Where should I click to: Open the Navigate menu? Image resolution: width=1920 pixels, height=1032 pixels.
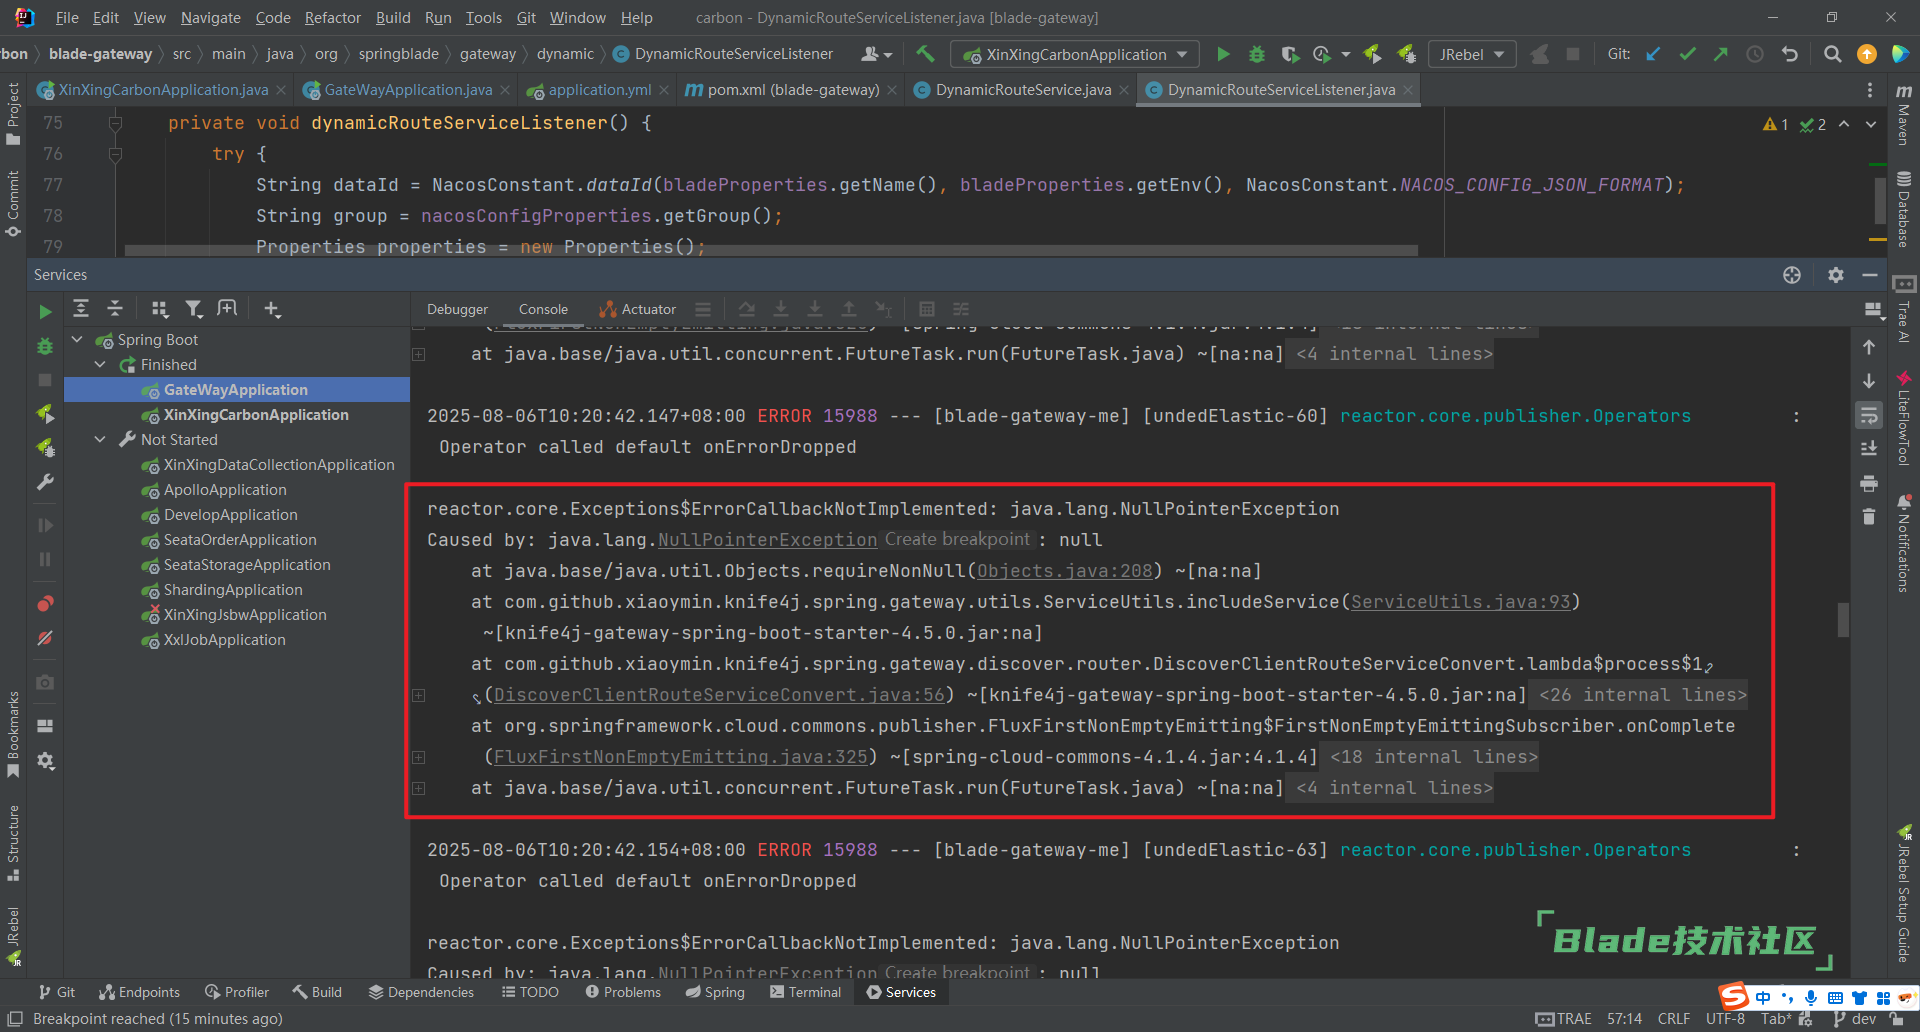(x=210, y=18)
